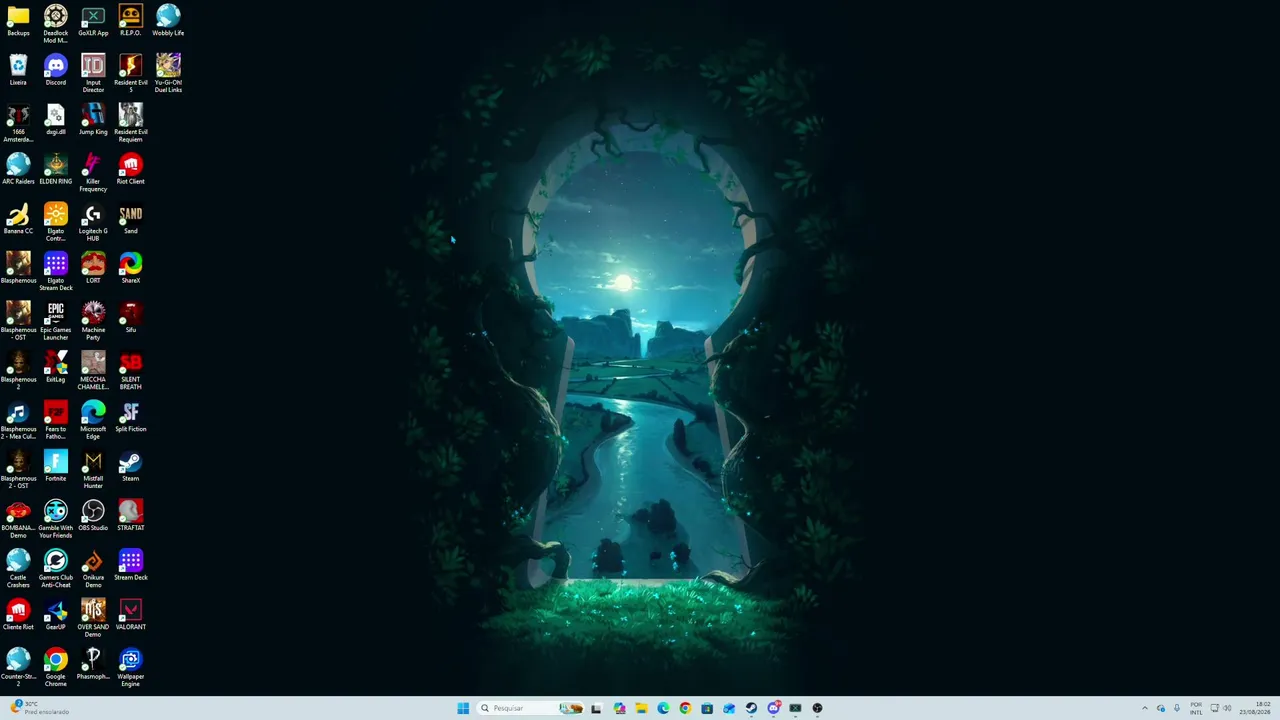This screenshot has width=1280, height=720.
Task: Open the taskbar clock and calendar
Action: click(x=1255, y=708)
